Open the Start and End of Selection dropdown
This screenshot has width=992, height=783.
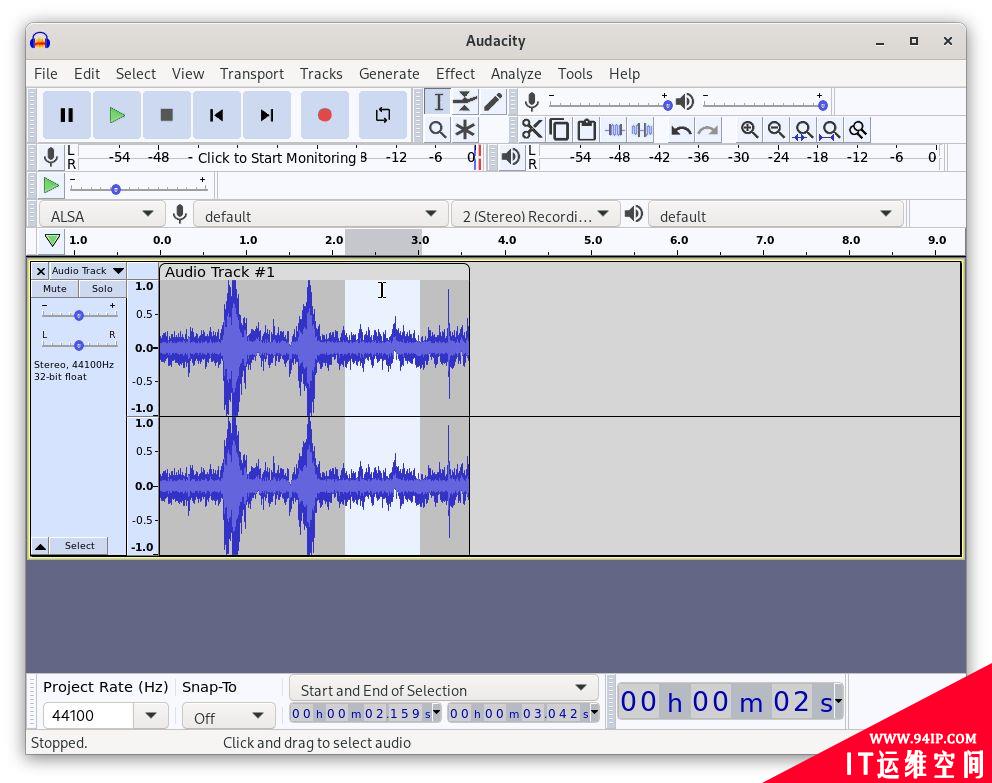(x=443, y=689)
